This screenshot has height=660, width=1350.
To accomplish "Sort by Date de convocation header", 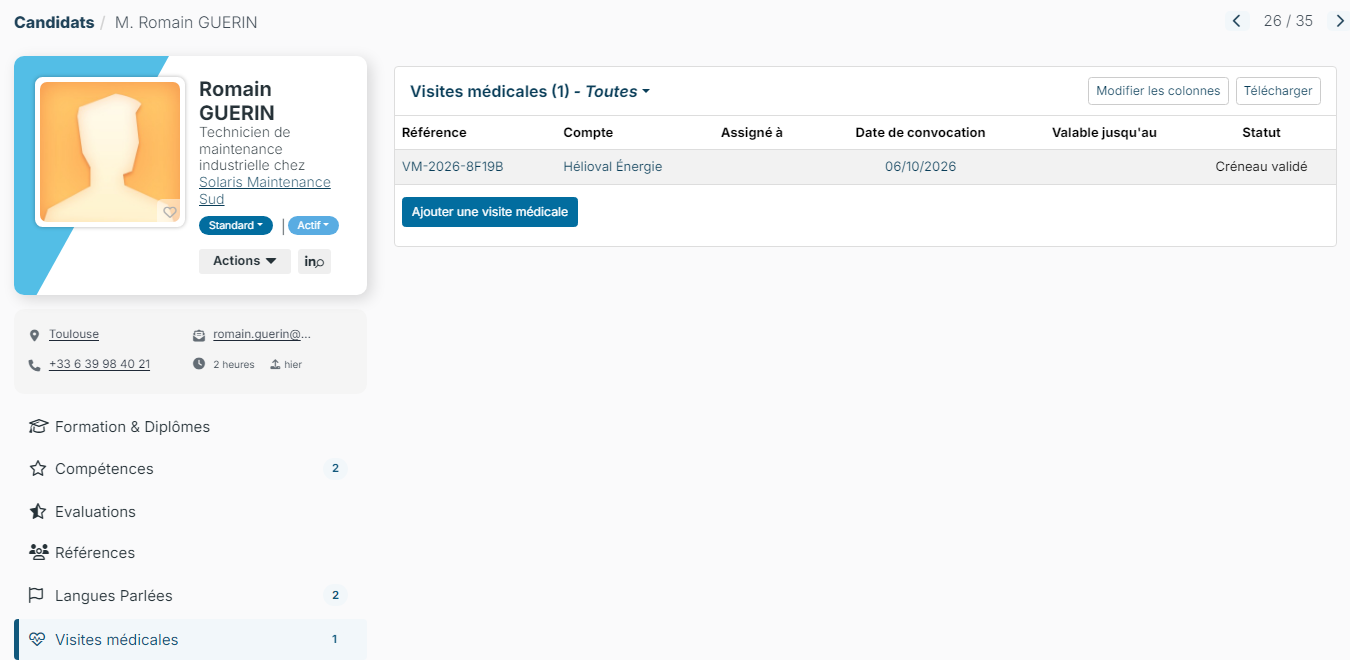I will [x=920, y=132].
